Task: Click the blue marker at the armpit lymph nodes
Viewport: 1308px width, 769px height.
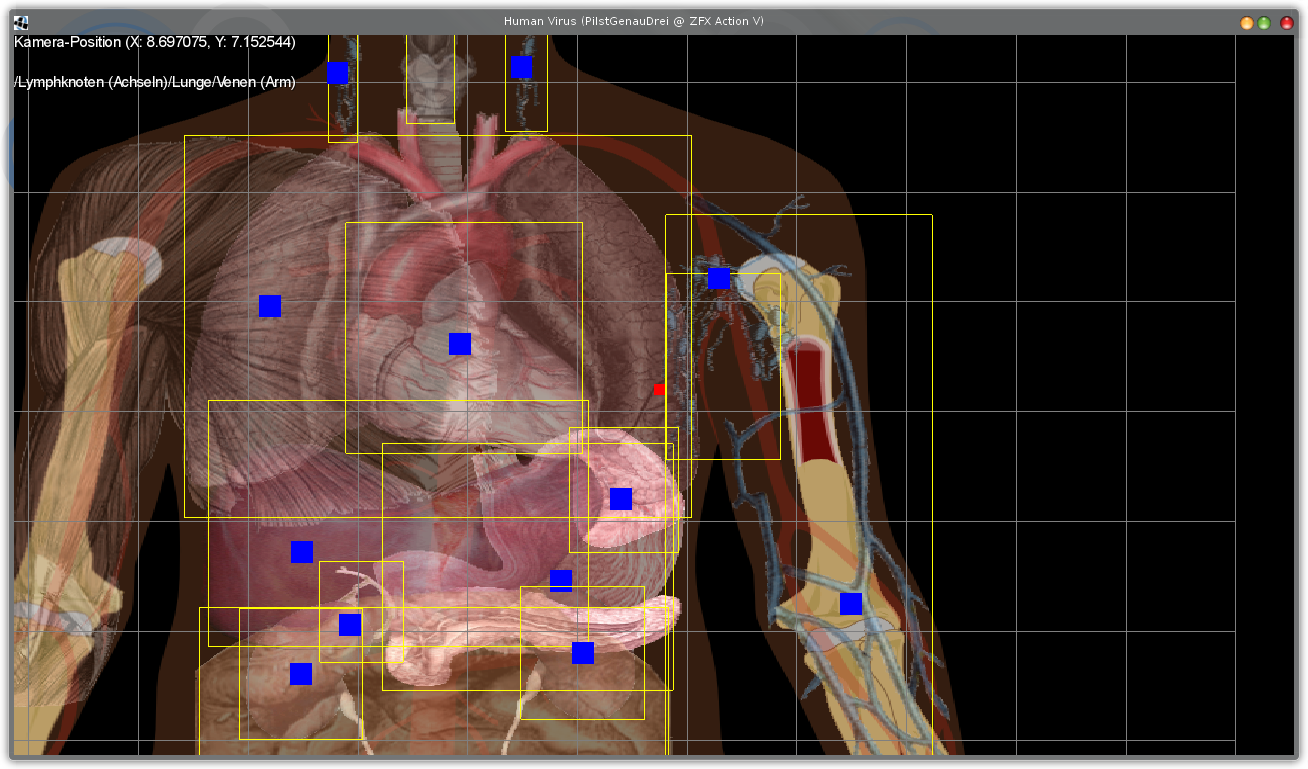Action: coord(719,279)
